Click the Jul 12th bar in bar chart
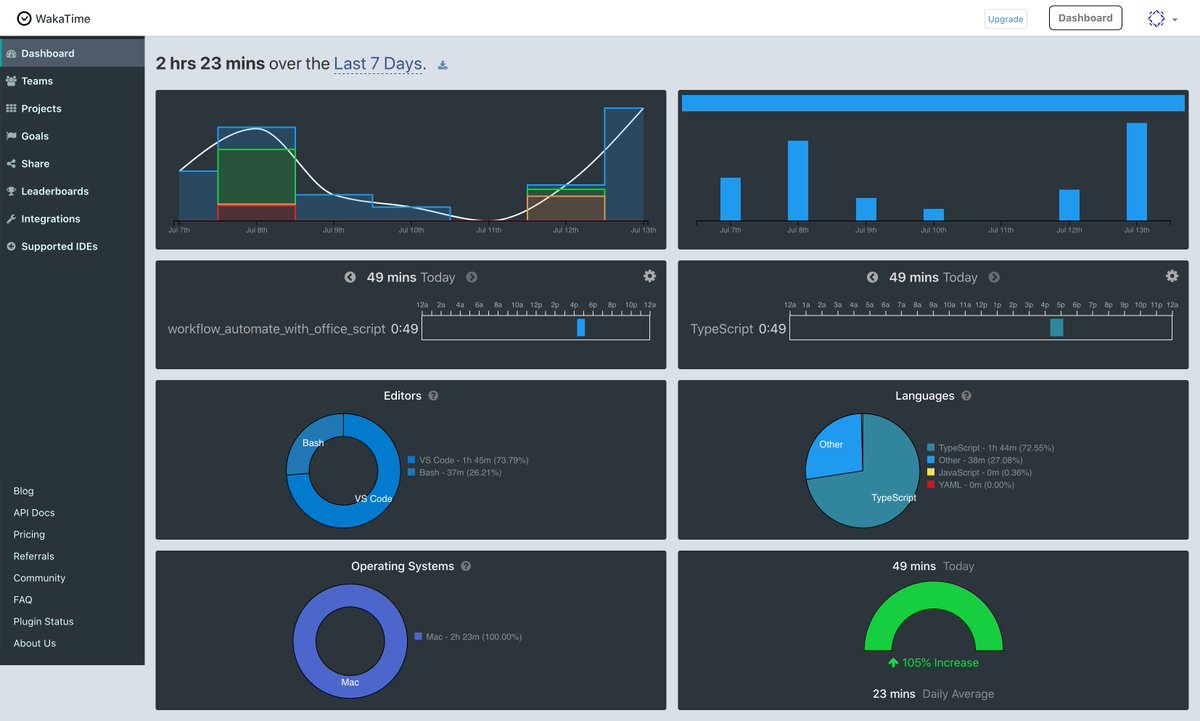Image resolution: width=1200 pixels, height=721 pixels. click(1069, 205)
